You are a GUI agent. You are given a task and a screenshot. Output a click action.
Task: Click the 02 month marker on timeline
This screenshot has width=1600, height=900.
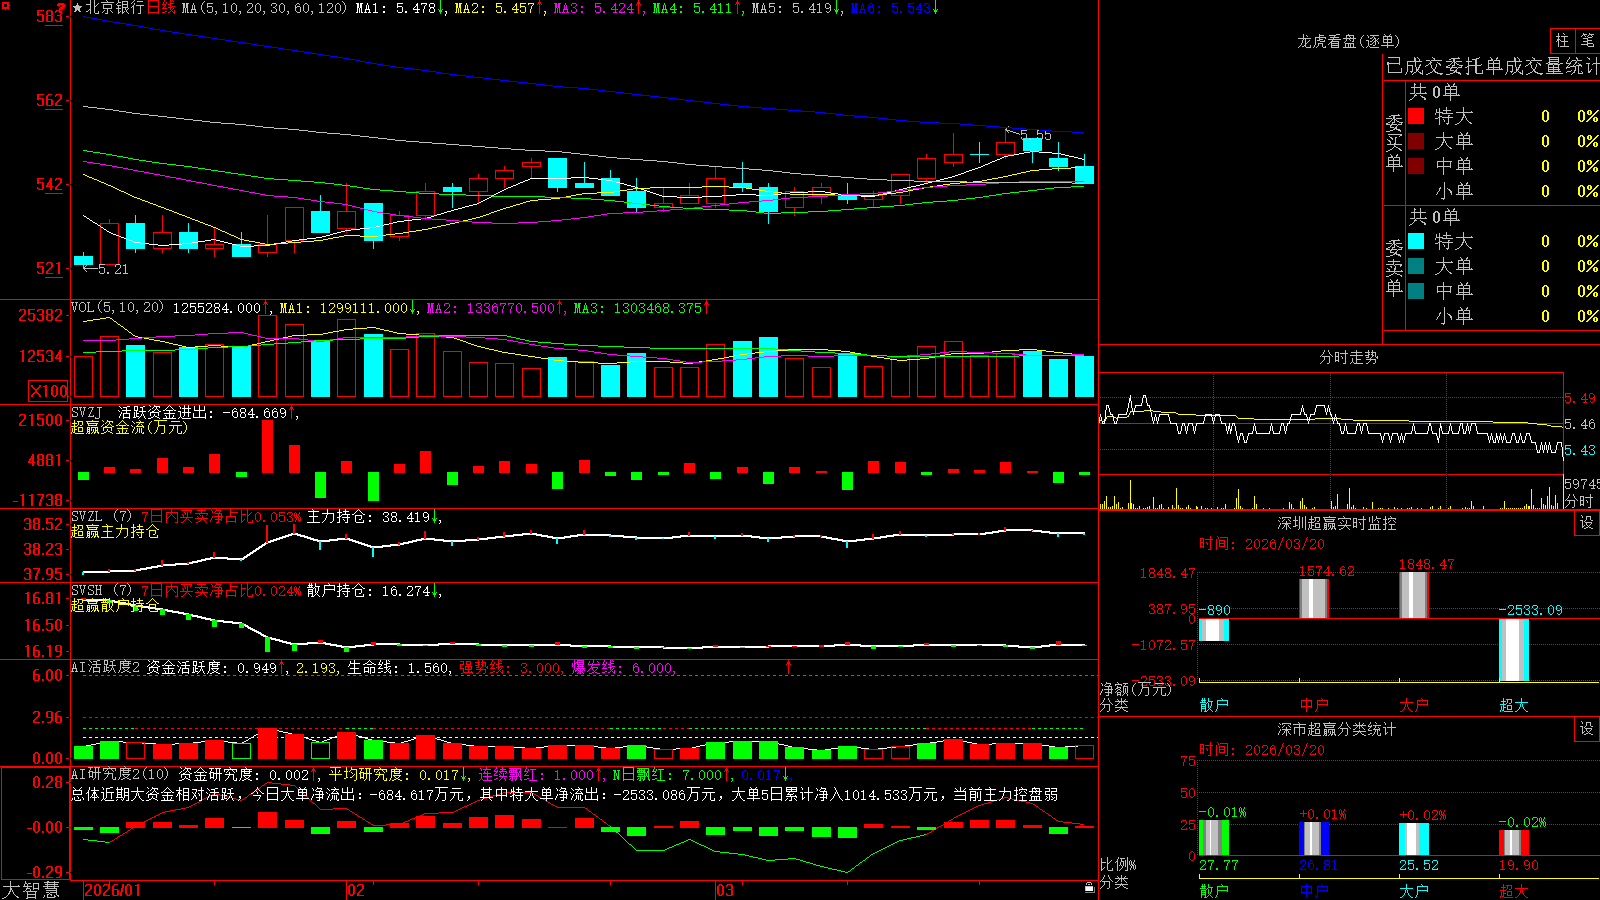[355, 890]
